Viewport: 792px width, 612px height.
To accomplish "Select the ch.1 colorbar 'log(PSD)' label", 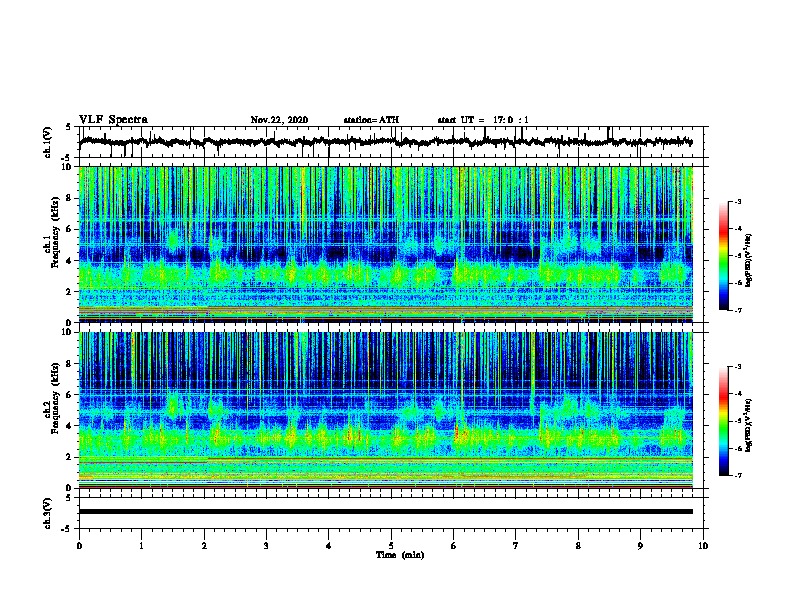I will tap(748, 261).
